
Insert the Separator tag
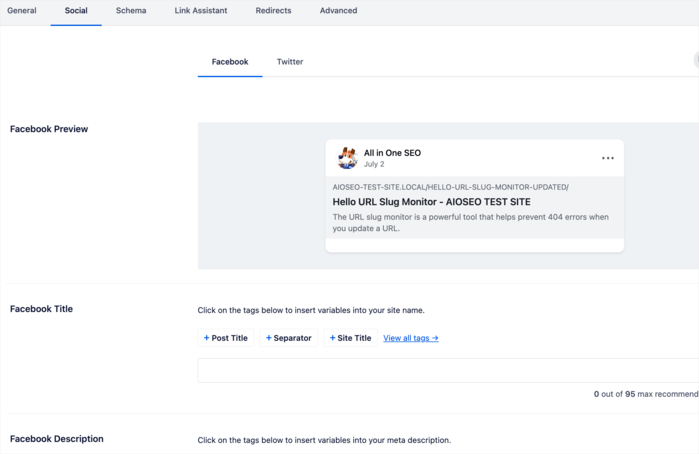(288, 338)
